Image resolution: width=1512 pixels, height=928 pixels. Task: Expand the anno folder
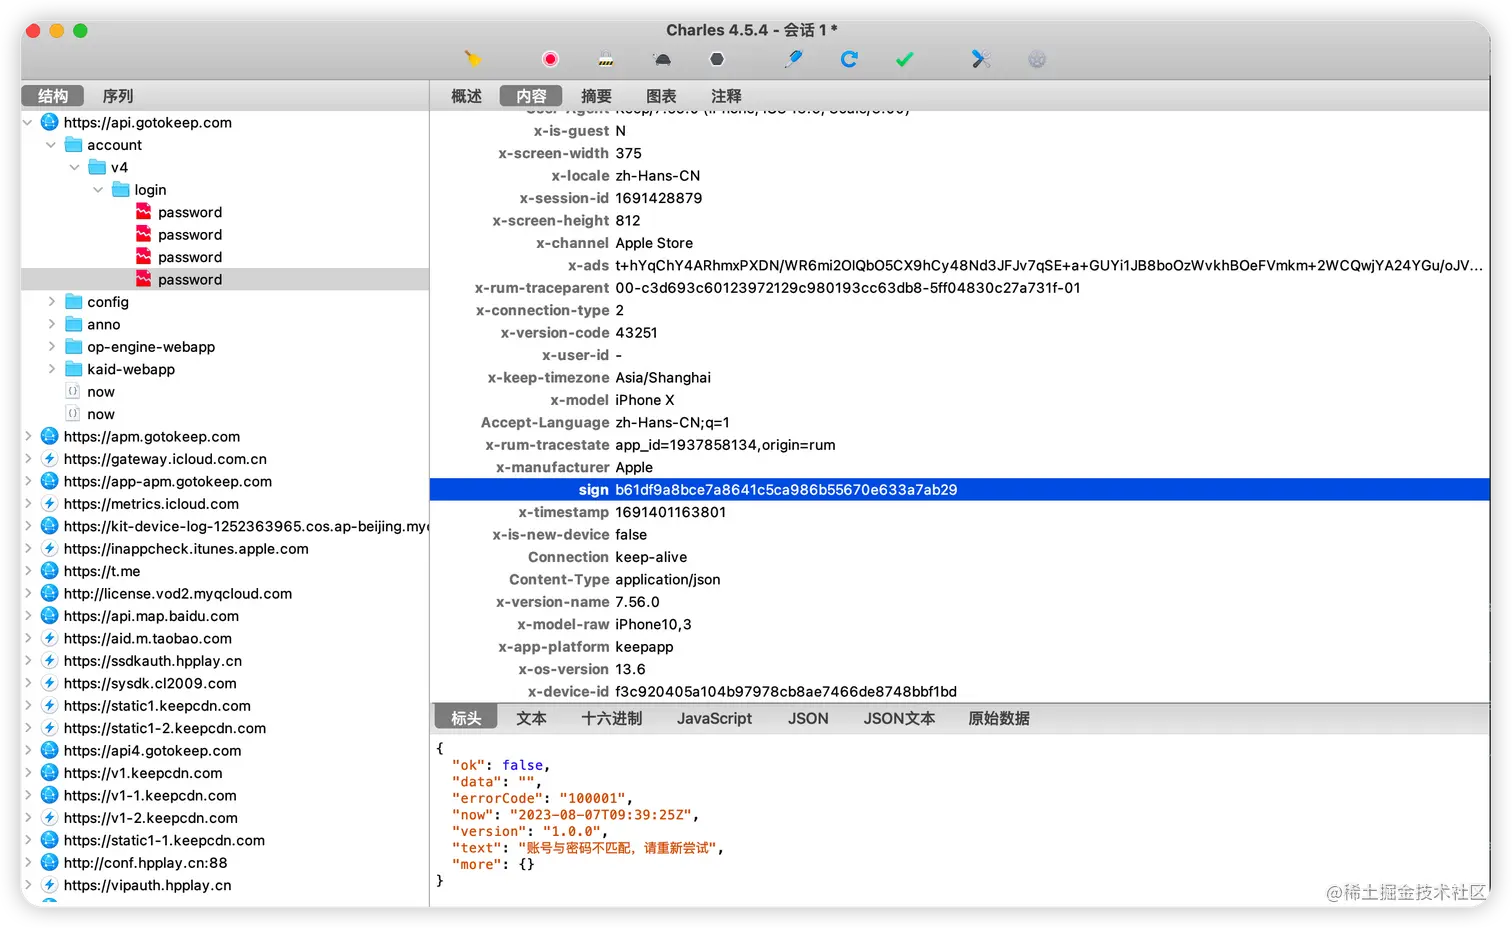click(x=51, y=324)
